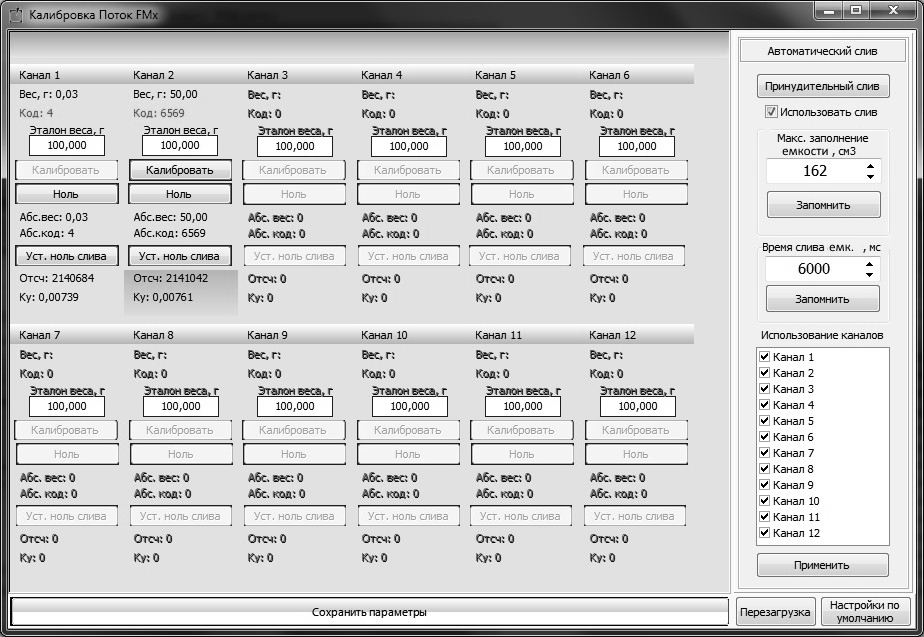Click Перезагрузка button

pyautogui.click(x=775, y=612)
